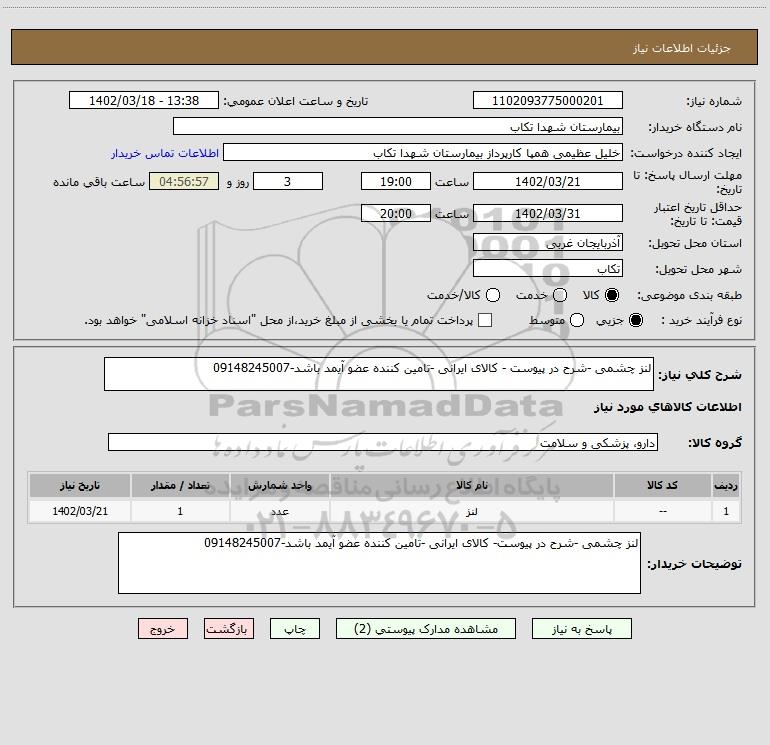Click the شماره نیاز field 1102093775000201
This screenshot has height=745, width=770.
tap(548, 101)
